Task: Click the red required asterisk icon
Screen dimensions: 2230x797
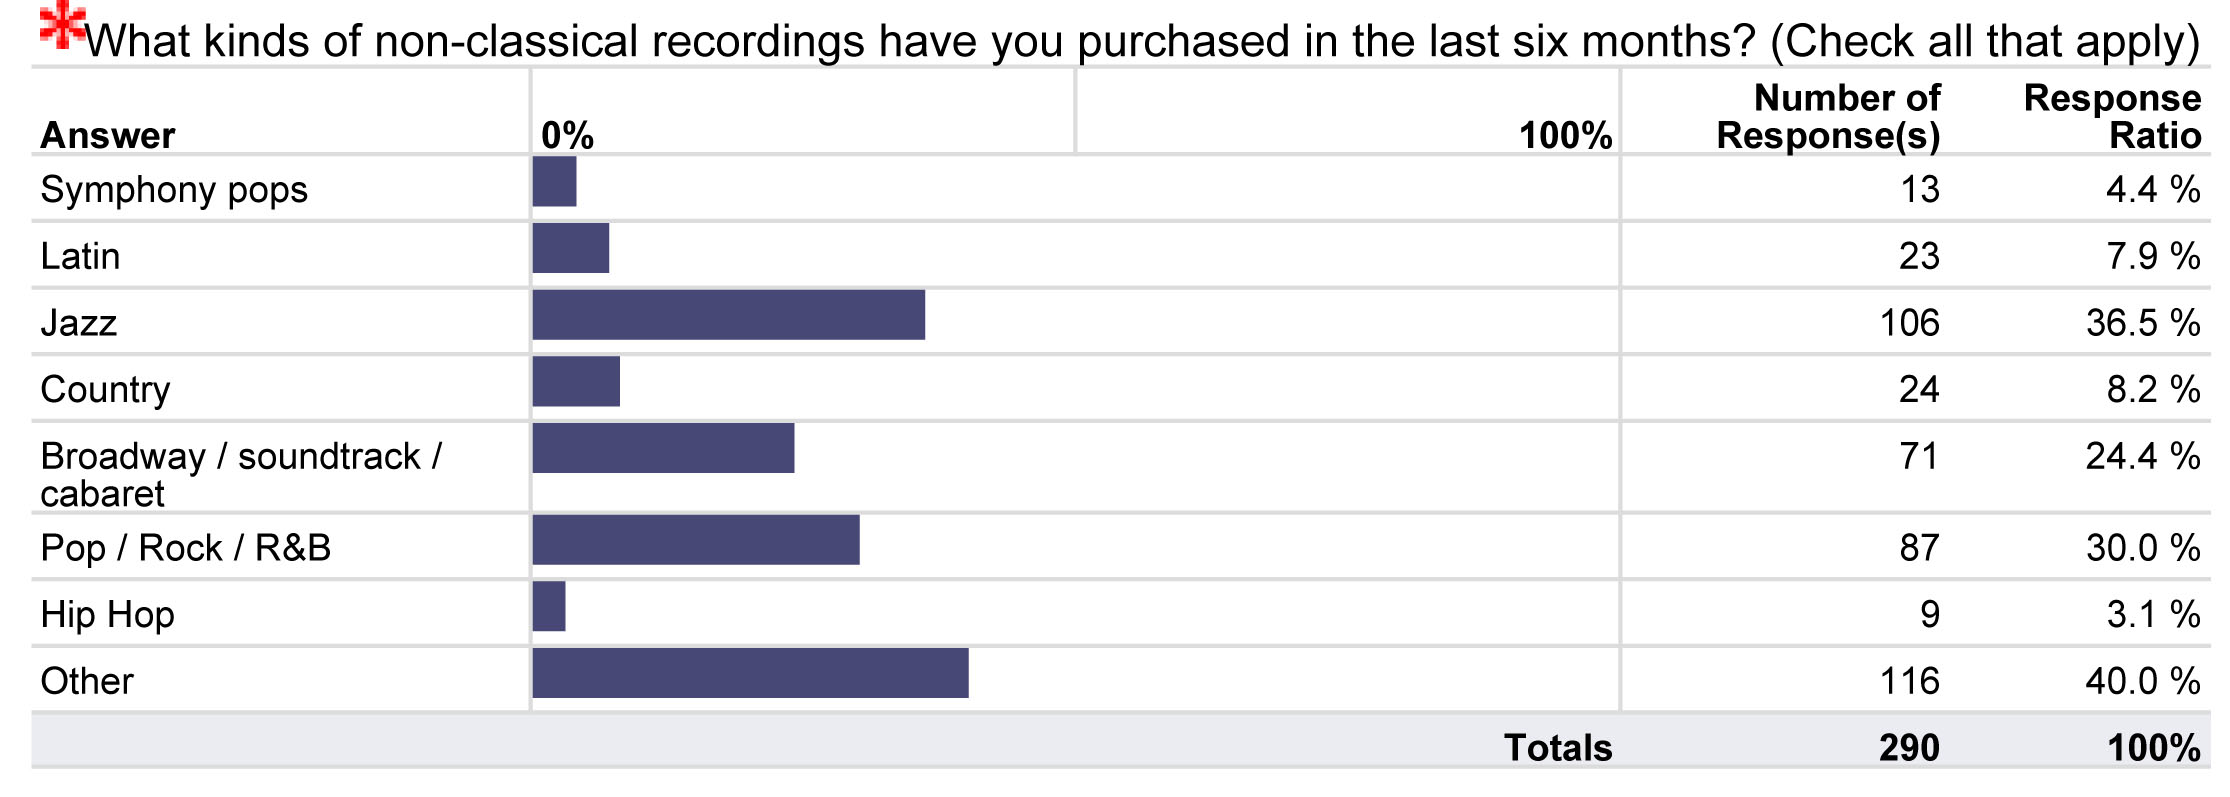Action: pyautogui.click(x=62, y=25)
